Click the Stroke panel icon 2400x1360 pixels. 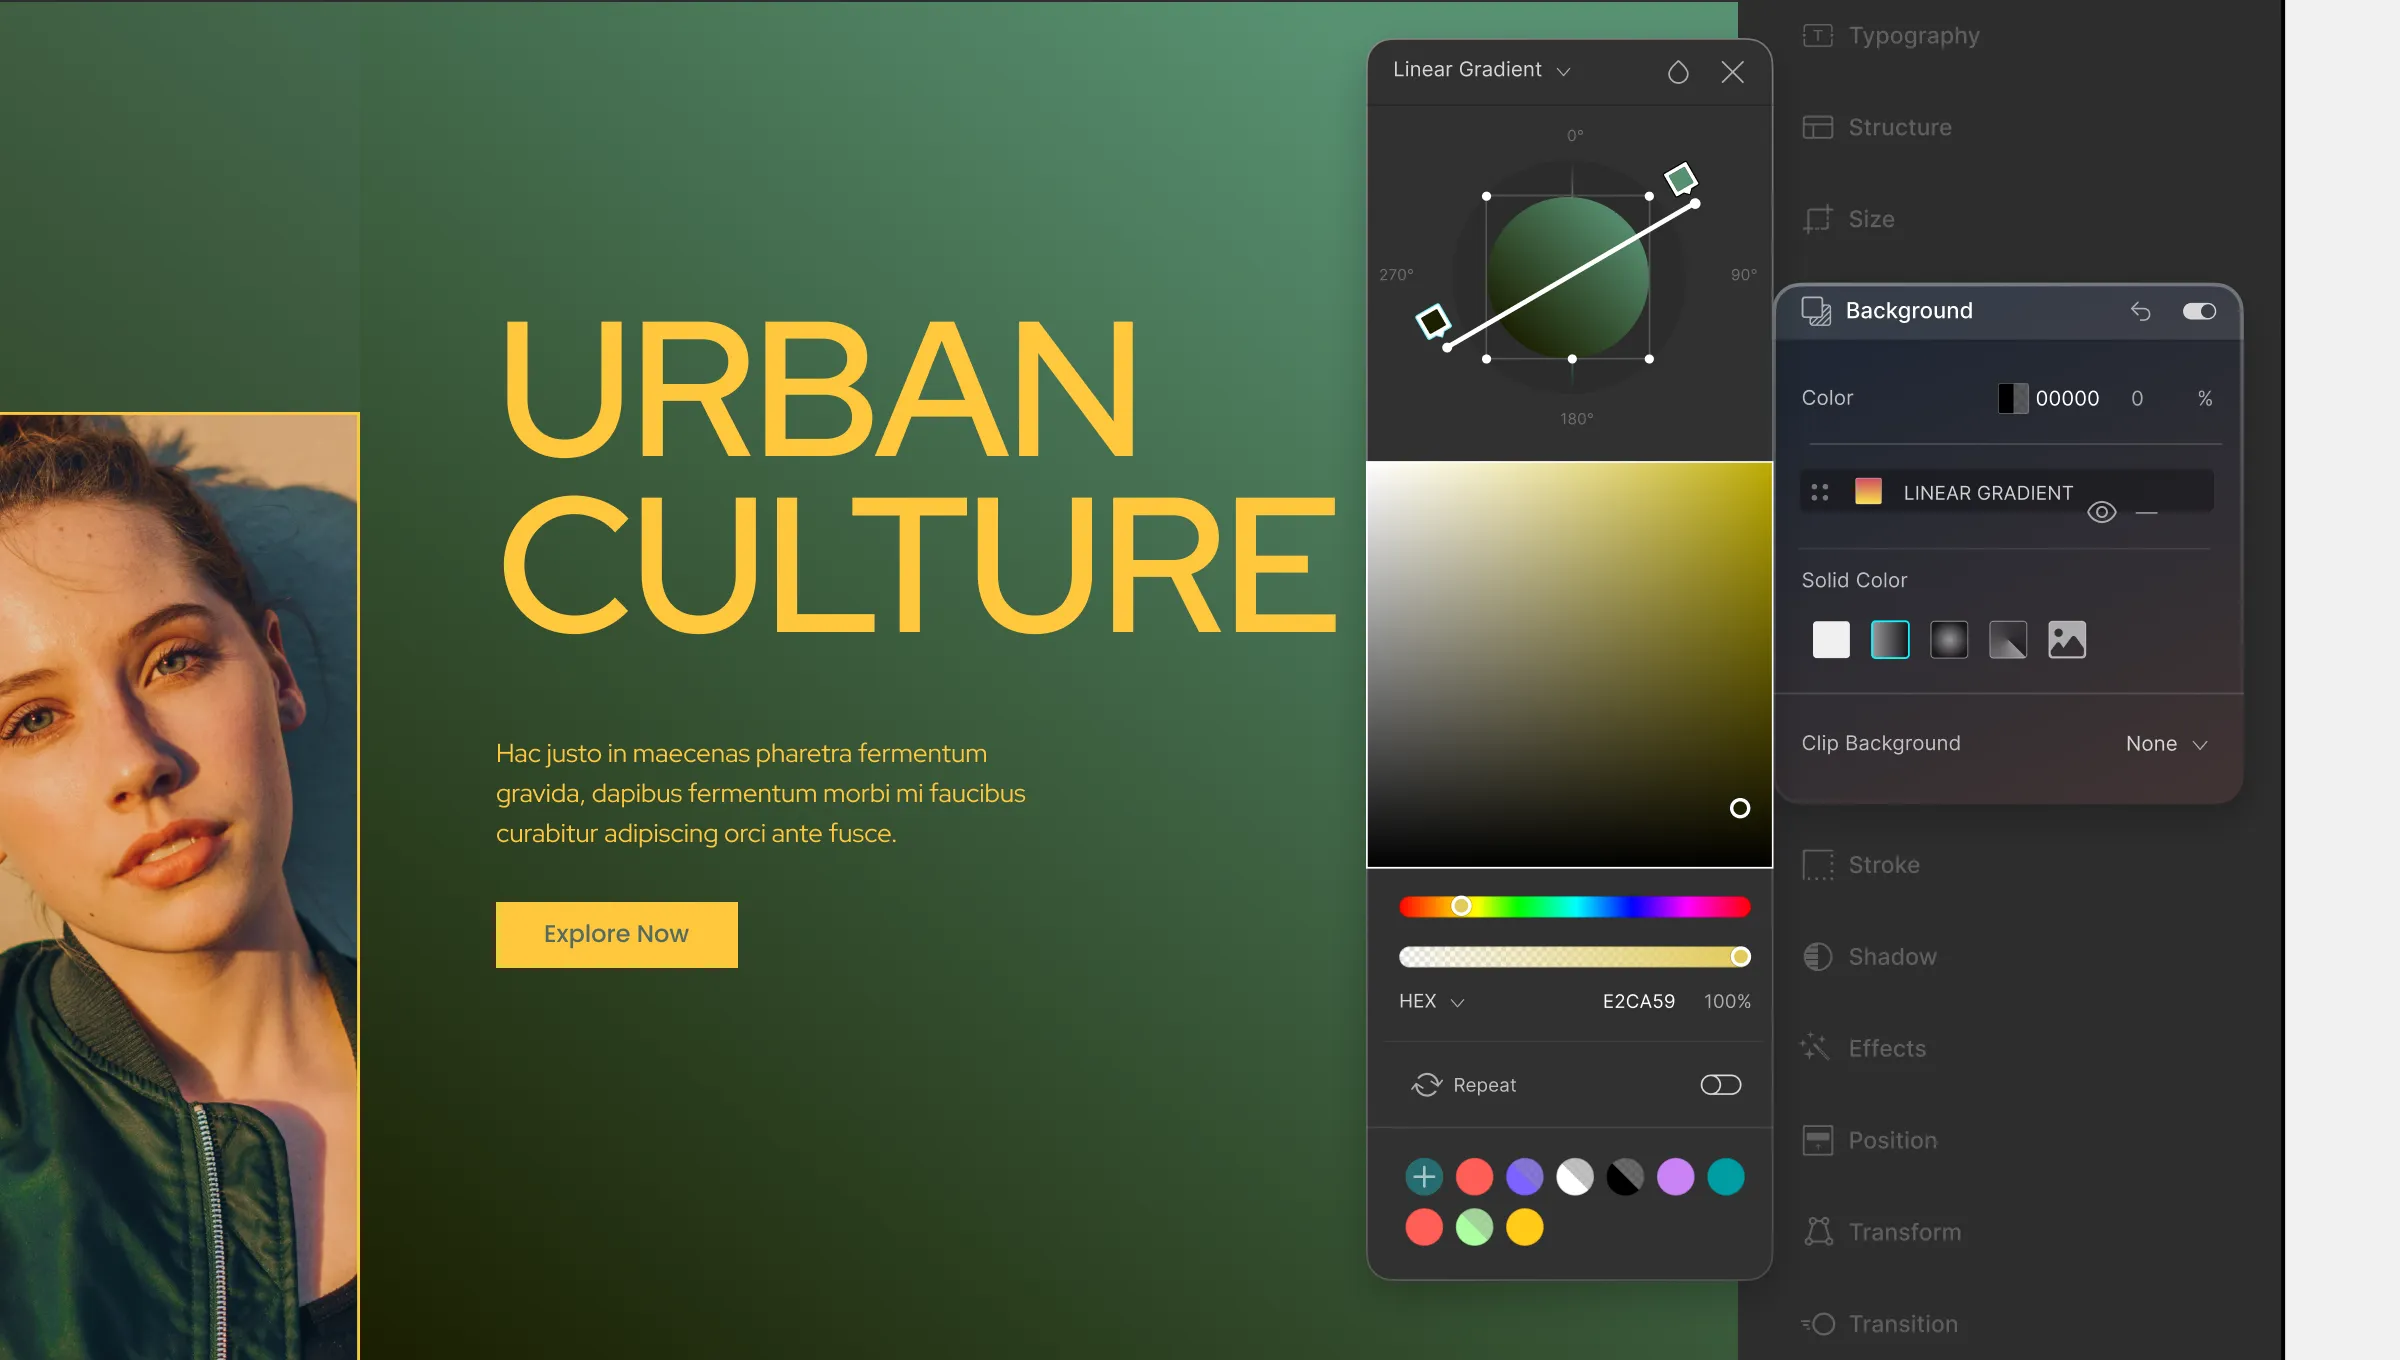coord(1817,865)
